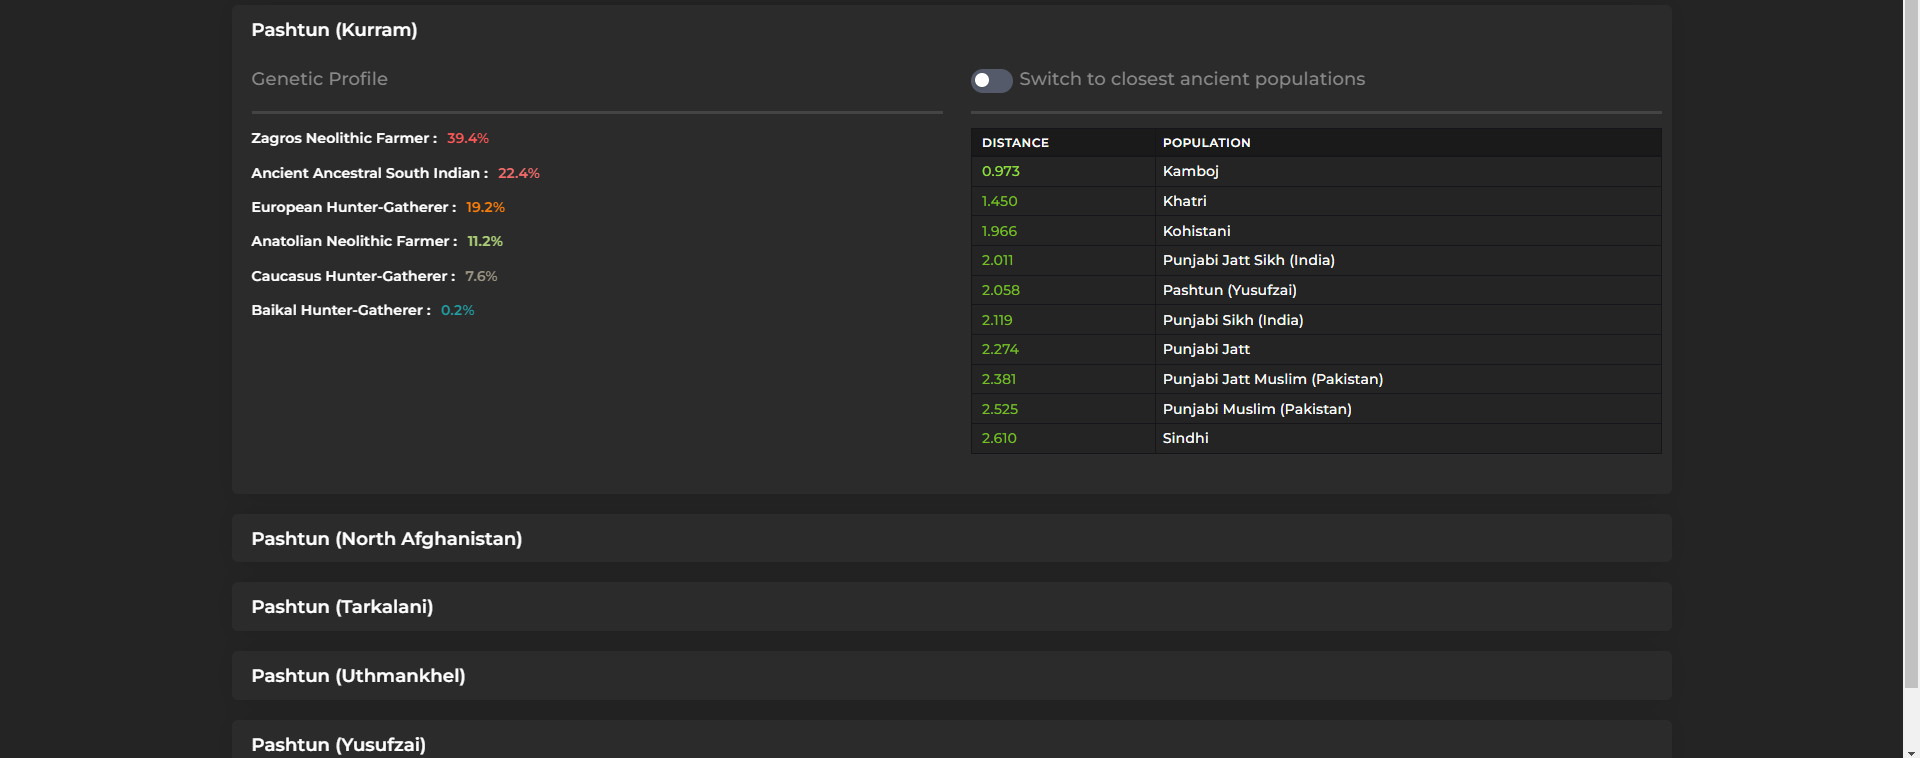Viewport: 1920px width, 758px height.
Task: Click distance value 0.973
Action: coord(1001,171)
